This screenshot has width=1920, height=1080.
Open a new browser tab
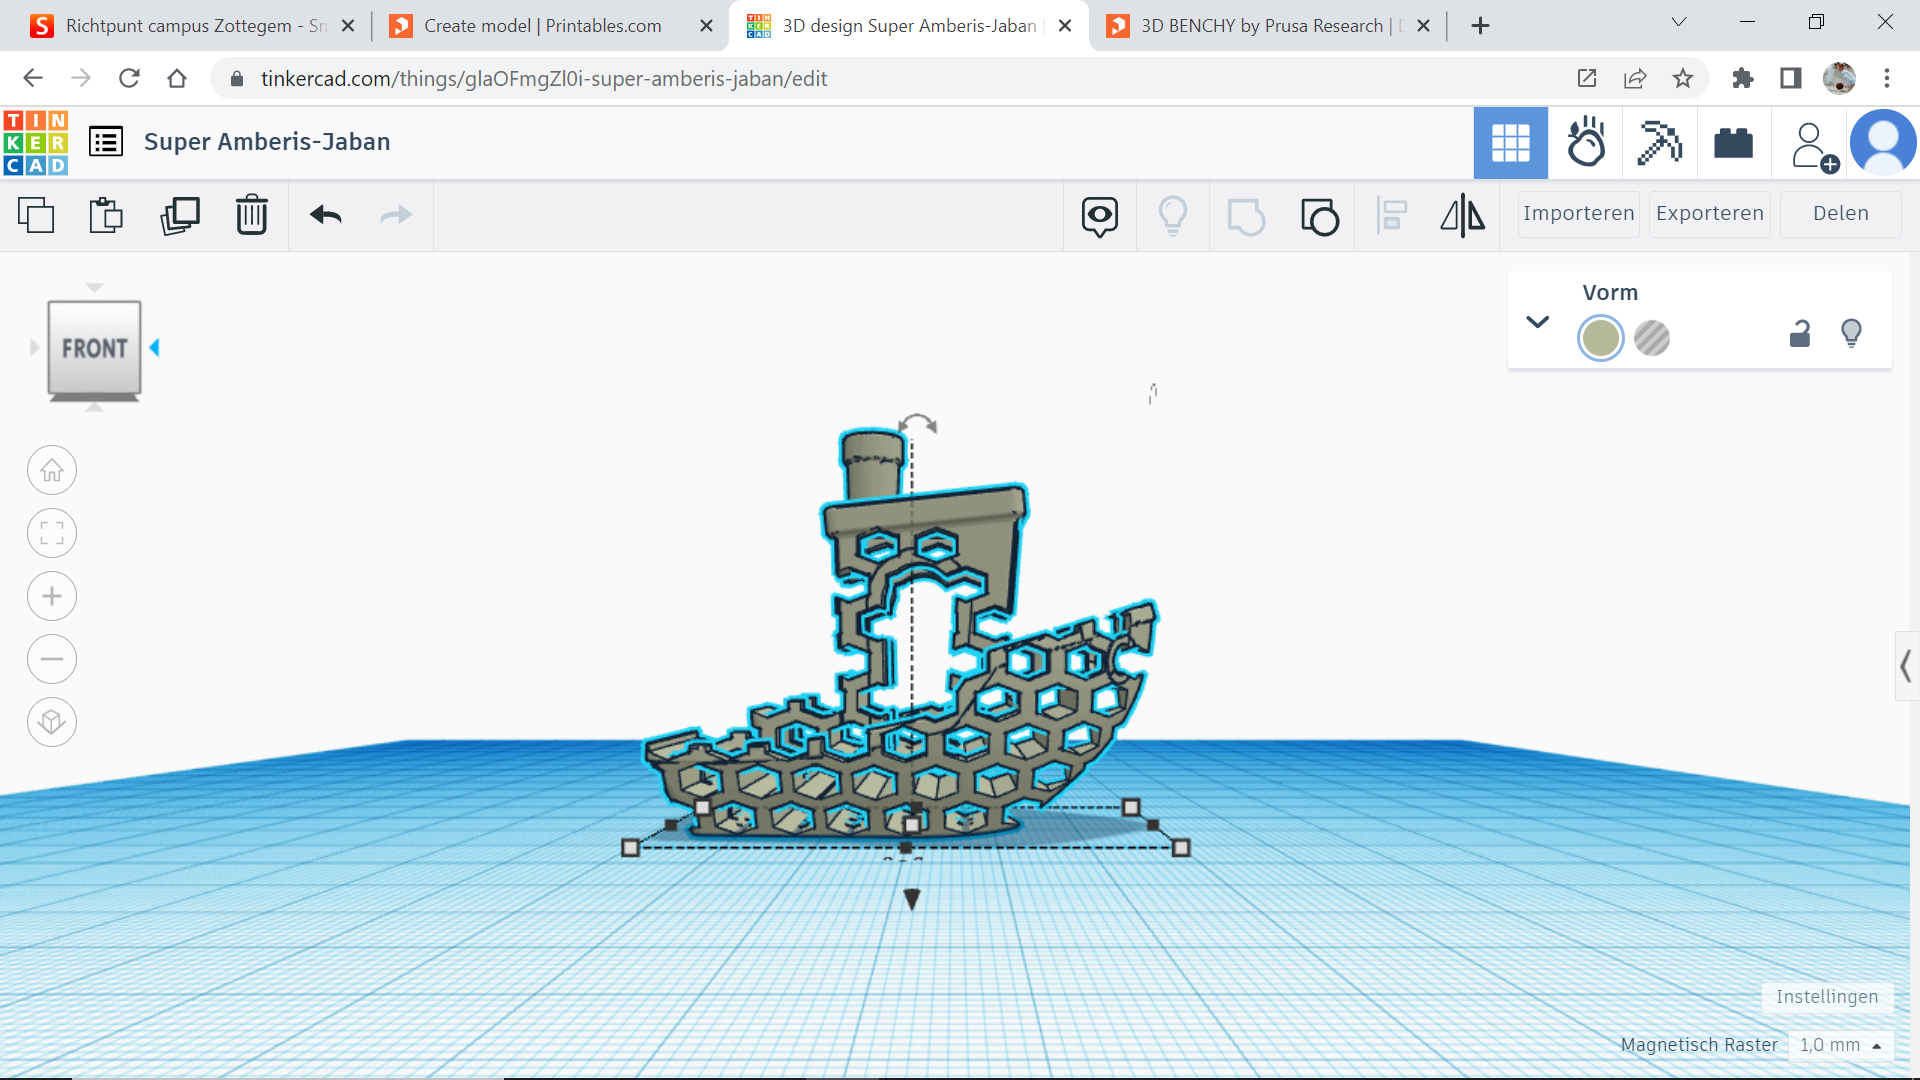coord(1481,26)
